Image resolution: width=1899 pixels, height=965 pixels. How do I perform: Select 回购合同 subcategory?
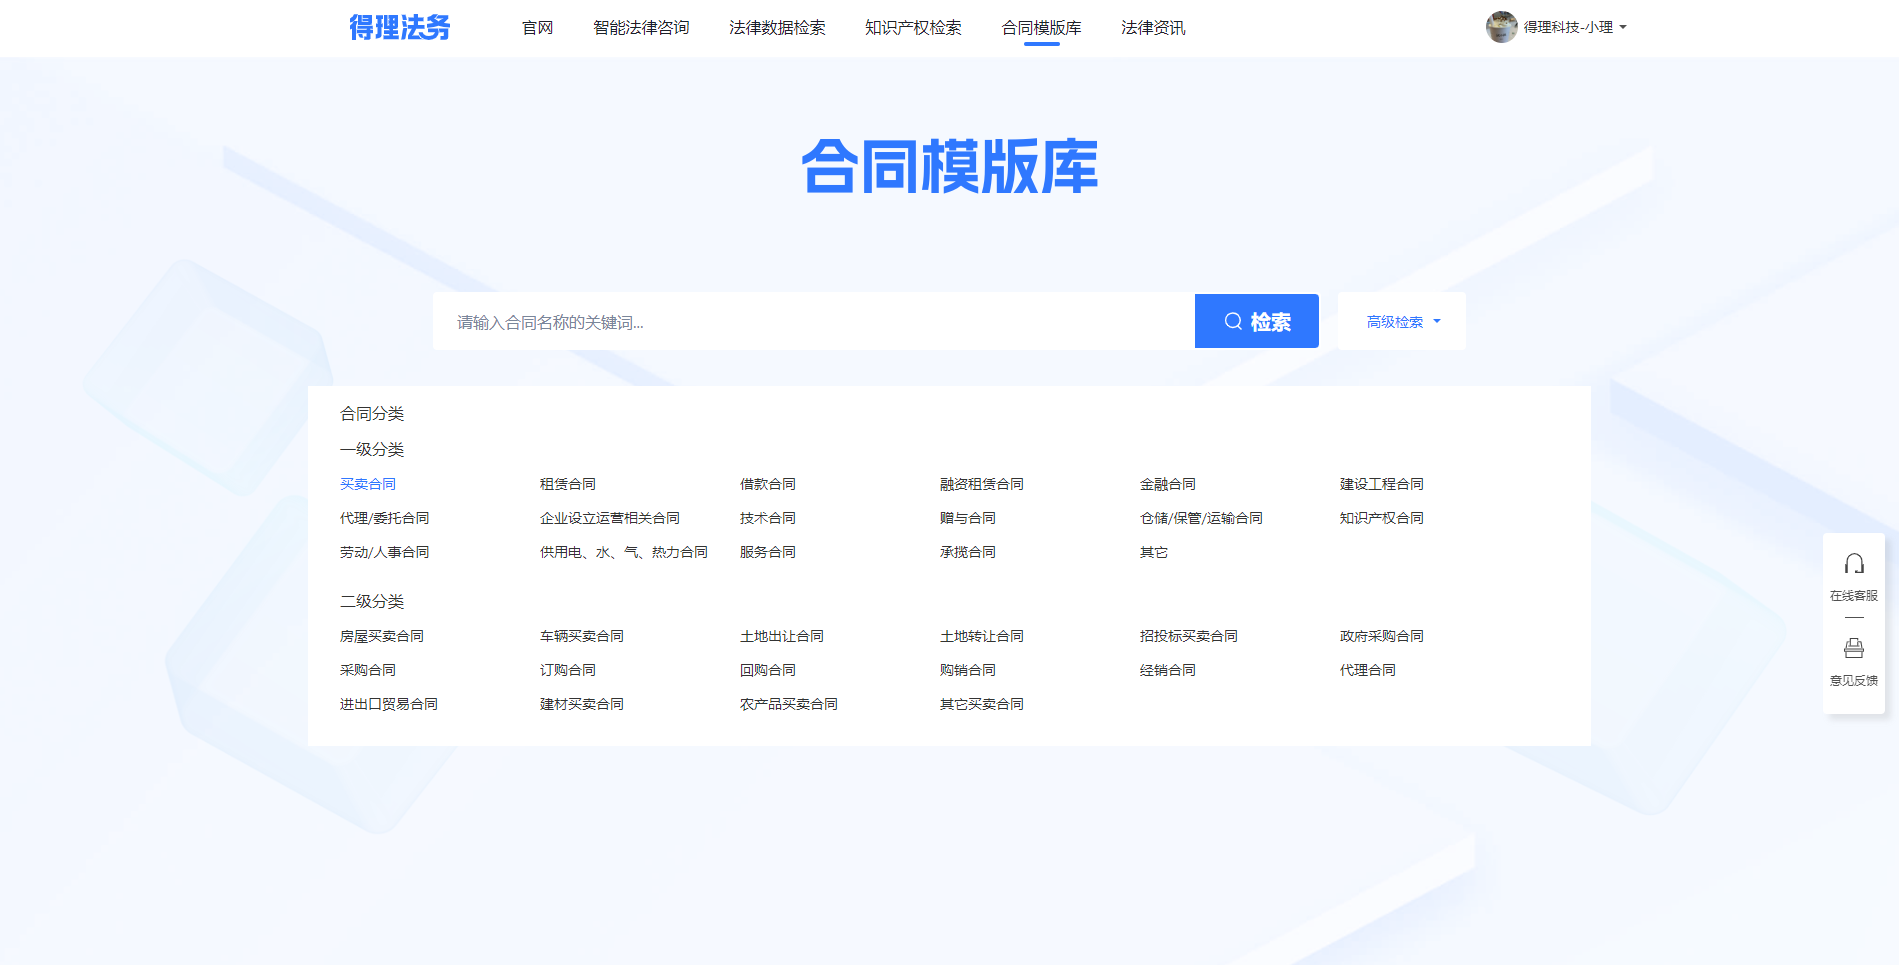click(x=768, y=670)
